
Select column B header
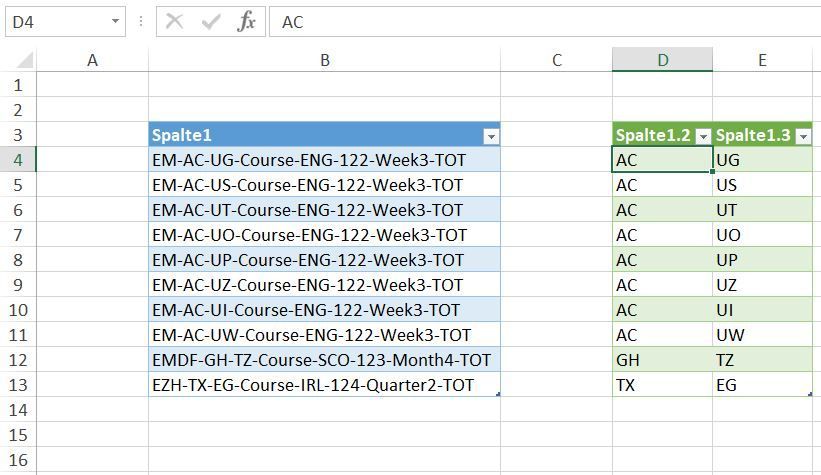pyautogui.click(x=325, y=60)
